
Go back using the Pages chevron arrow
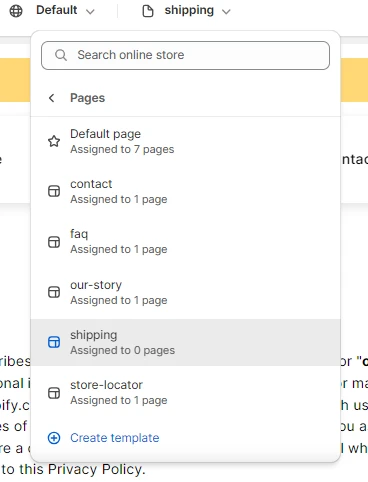point(51,98)
